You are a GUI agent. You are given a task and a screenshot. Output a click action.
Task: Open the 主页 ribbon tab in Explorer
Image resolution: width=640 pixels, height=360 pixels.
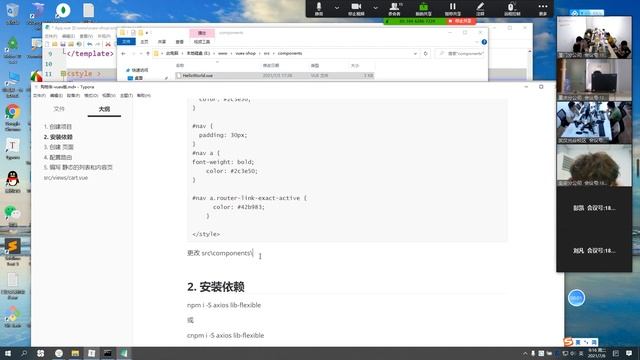tap(144, 42)
